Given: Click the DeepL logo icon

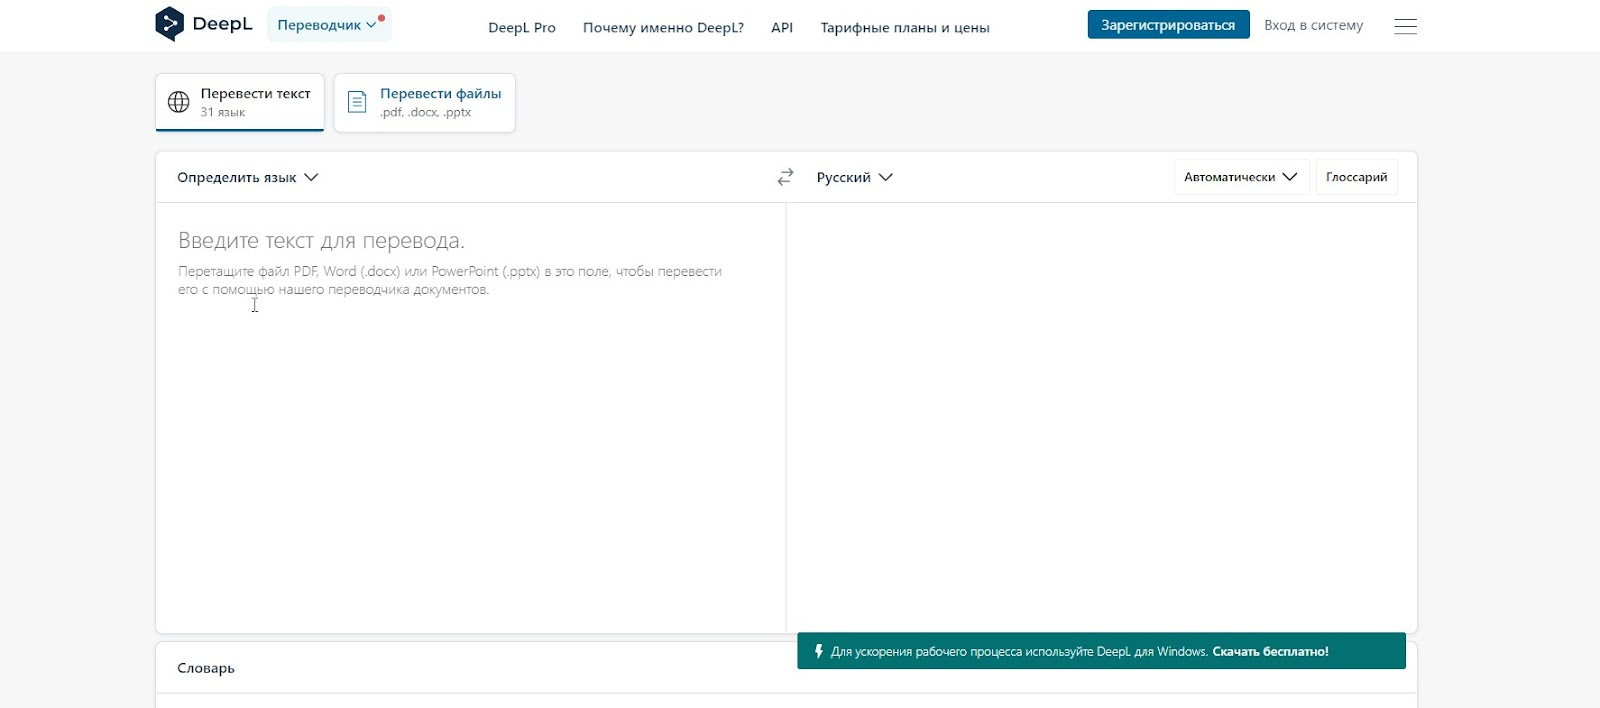Looking at the screenshot, I should point(170,24).
